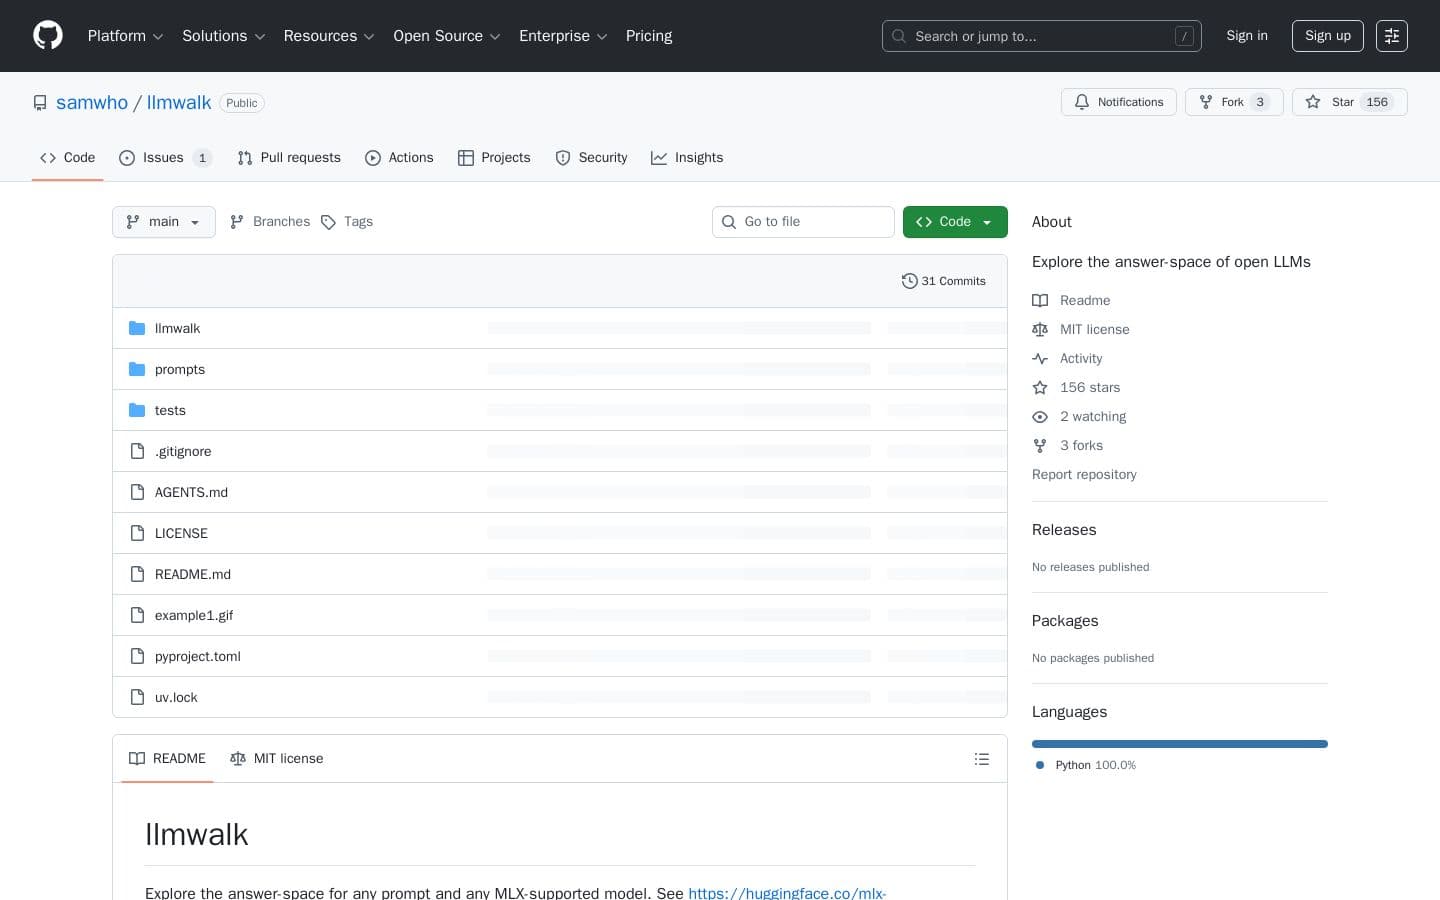
Task: Click the Sign up button
Action: [x=1327, y=36]
